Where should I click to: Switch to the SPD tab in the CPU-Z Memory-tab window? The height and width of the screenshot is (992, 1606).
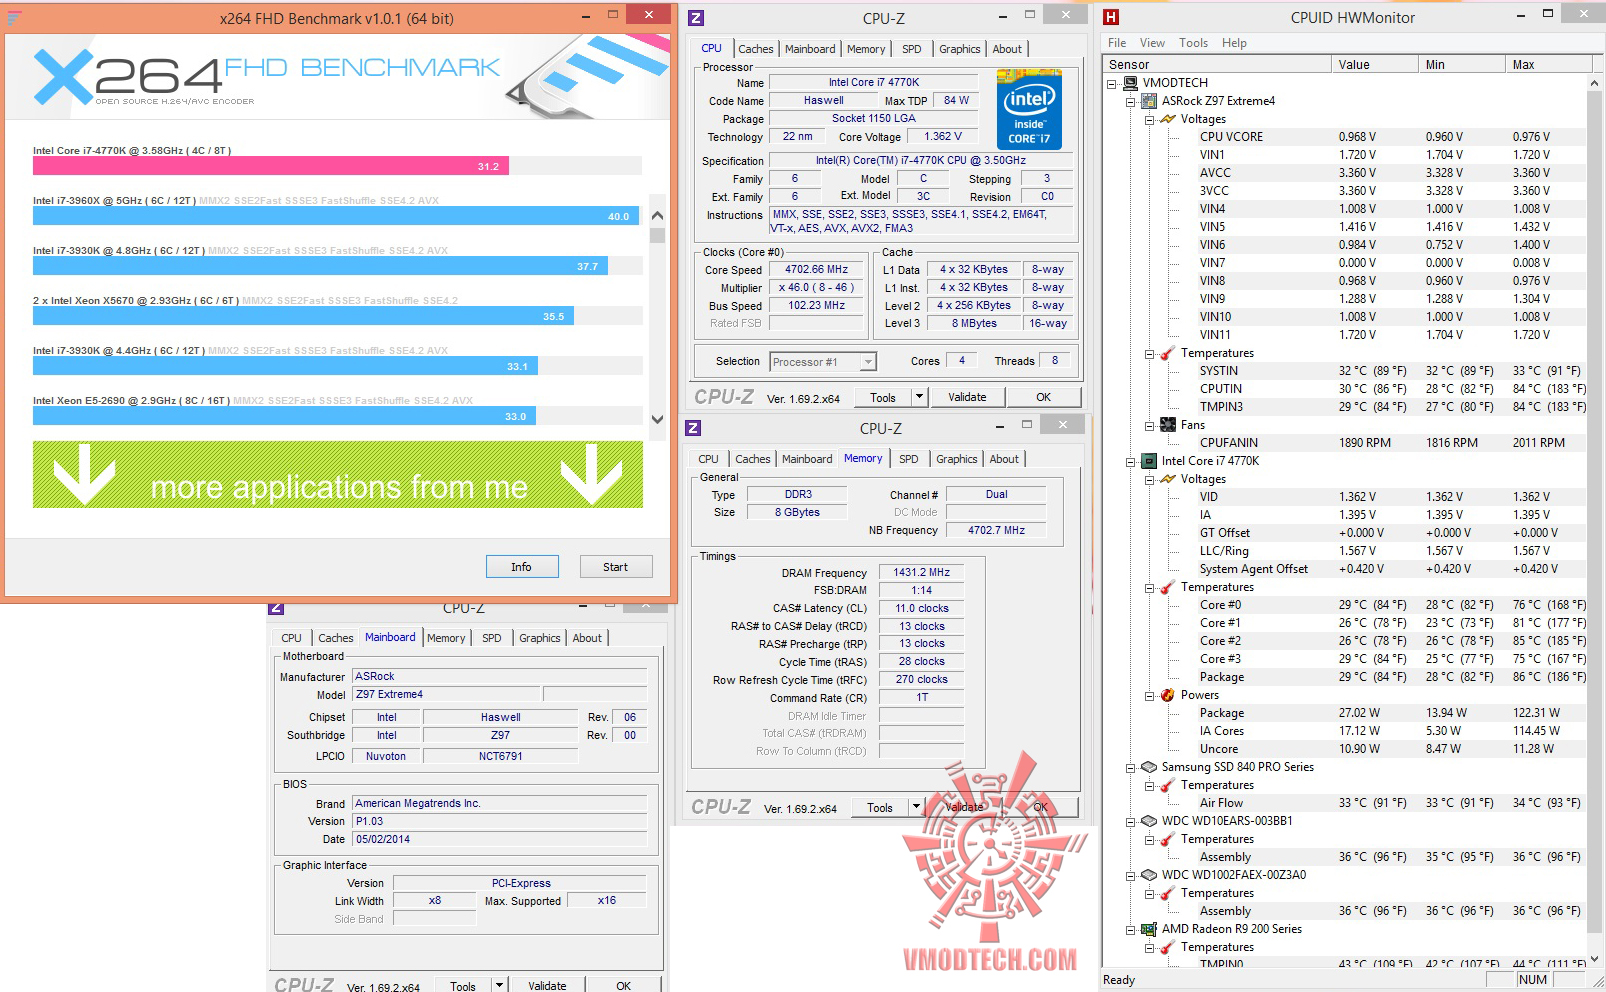click(x=908, y=459)
